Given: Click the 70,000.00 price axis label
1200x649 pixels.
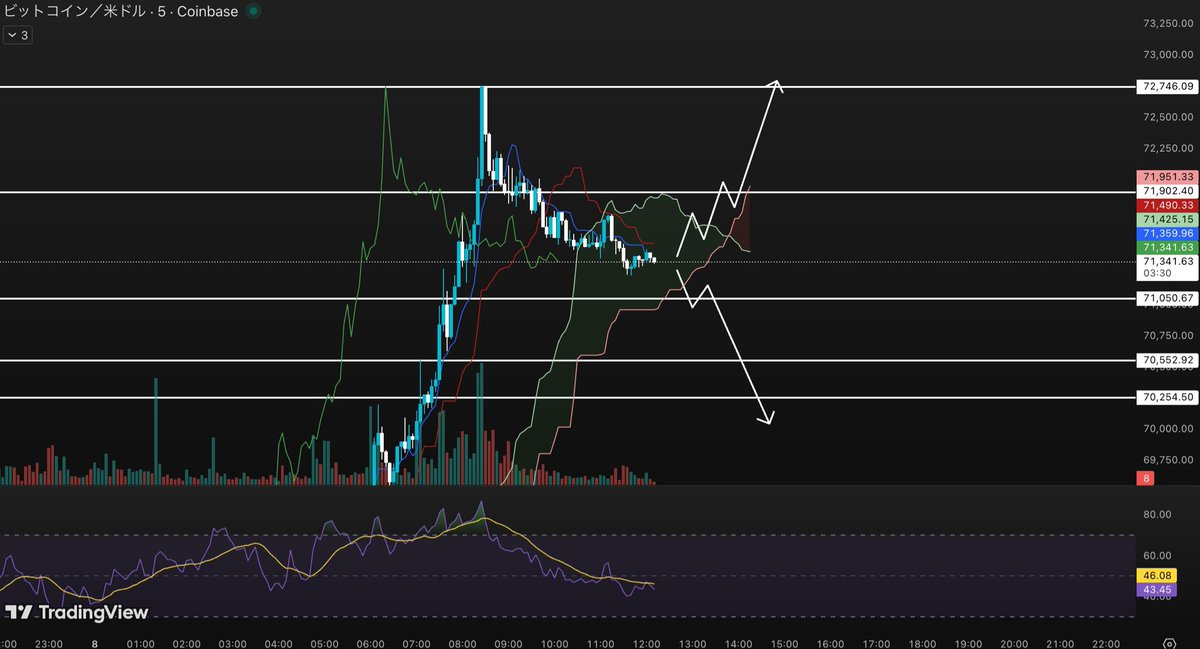Looking at the screenshot, I should (x=1170, y=428).
